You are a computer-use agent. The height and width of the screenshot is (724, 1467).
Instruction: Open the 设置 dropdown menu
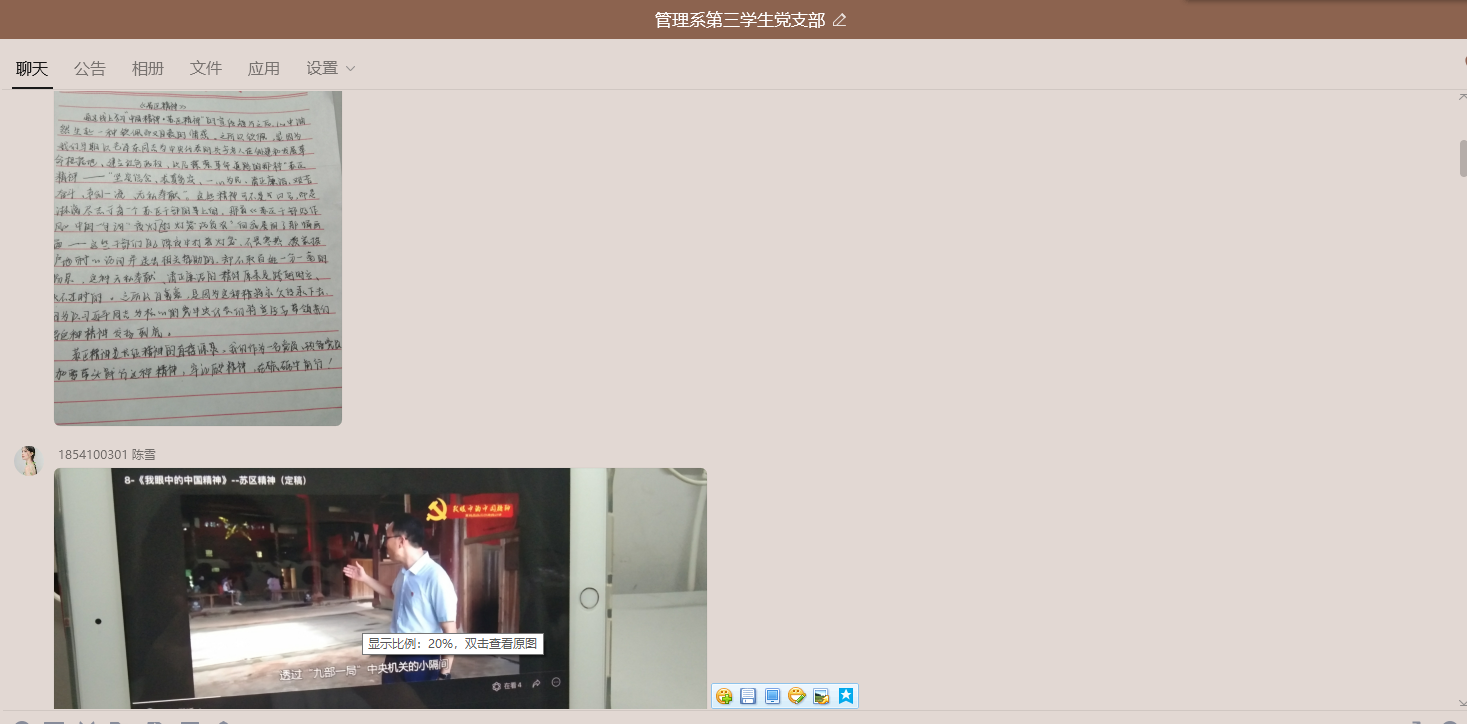pos(331,68)
